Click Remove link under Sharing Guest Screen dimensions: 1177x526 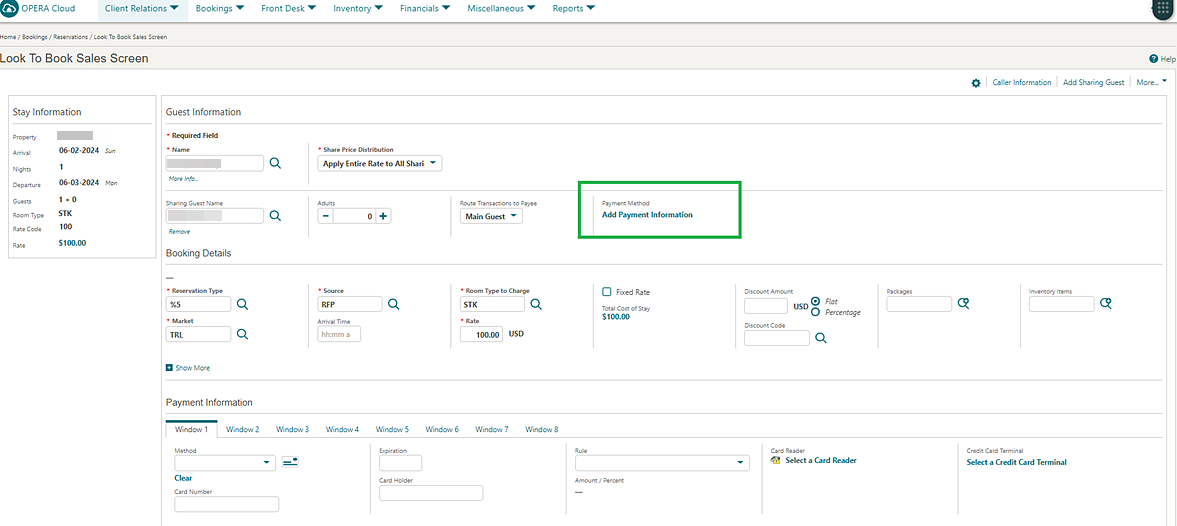coord(179,231)
